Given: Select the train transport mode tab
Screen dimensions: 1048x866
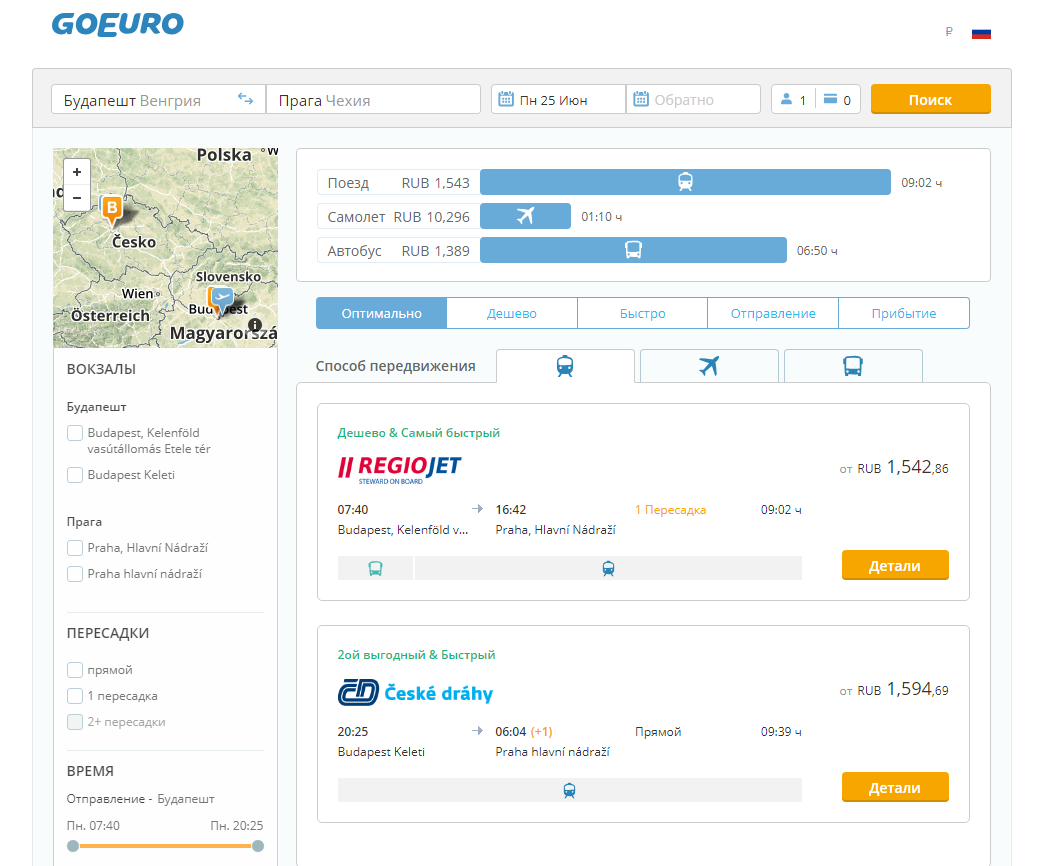Looking at the screenshot, I should coord(565,366).
